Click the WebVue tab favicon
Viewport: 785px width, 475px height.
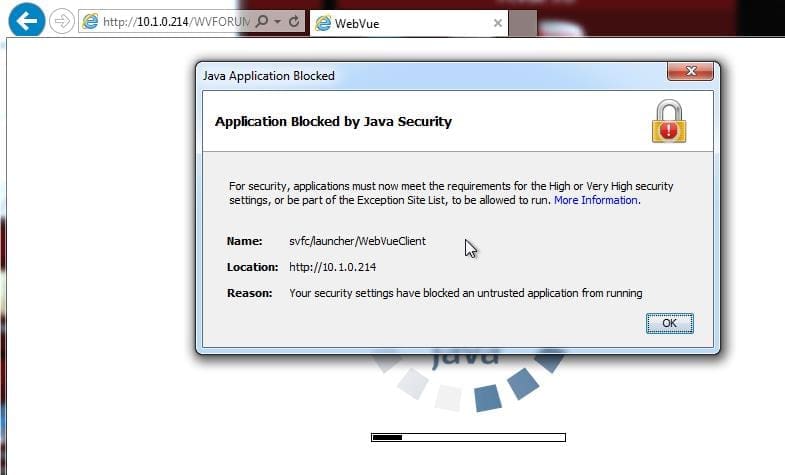point(323,23)
